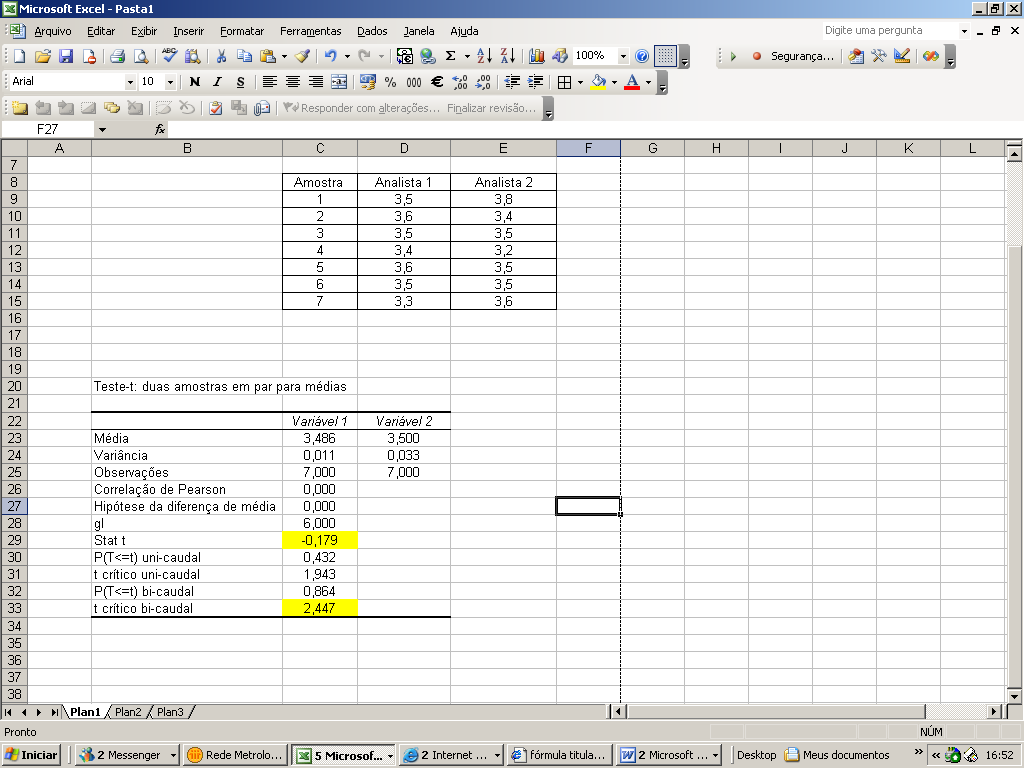Toggle Italic formatting button

[217, 82]
